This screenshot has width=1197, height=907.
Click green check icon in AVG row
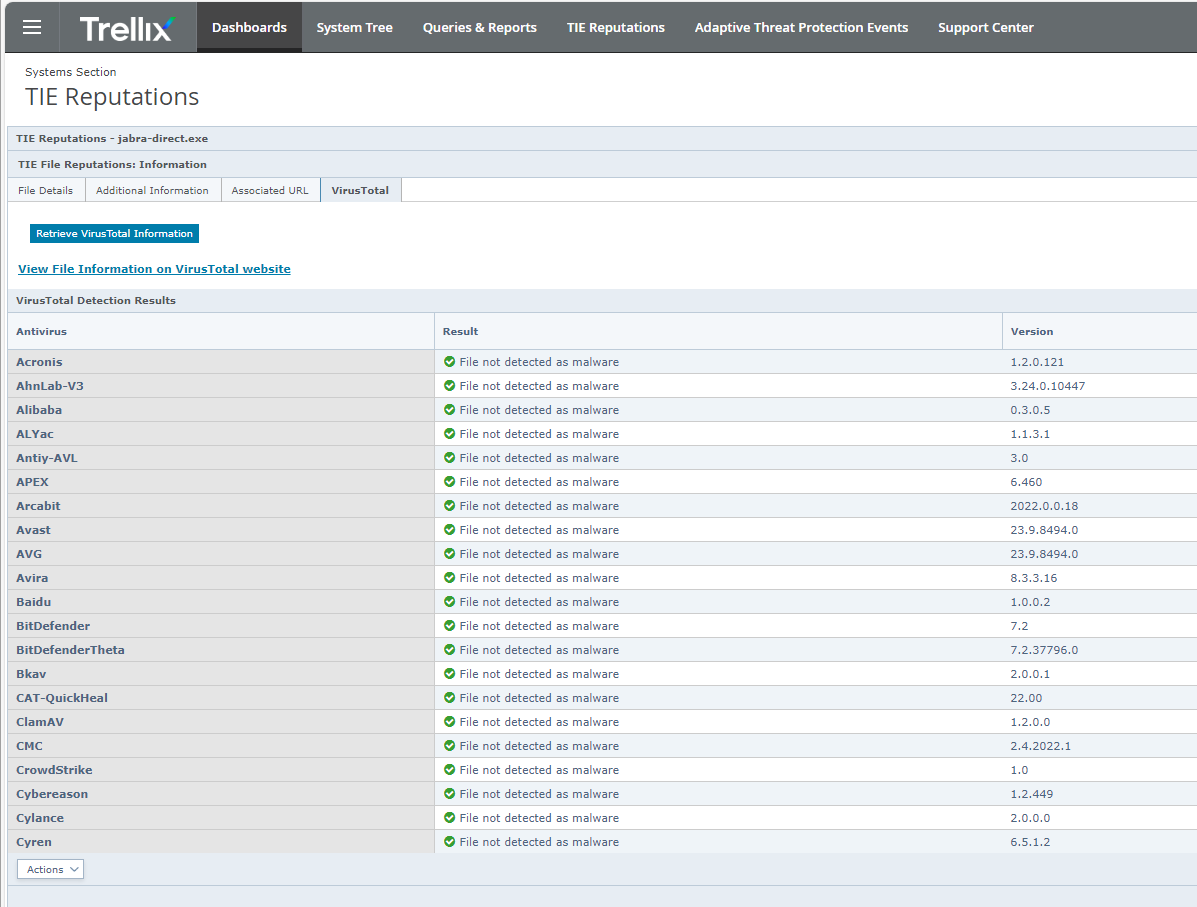(x=450, y=554)
